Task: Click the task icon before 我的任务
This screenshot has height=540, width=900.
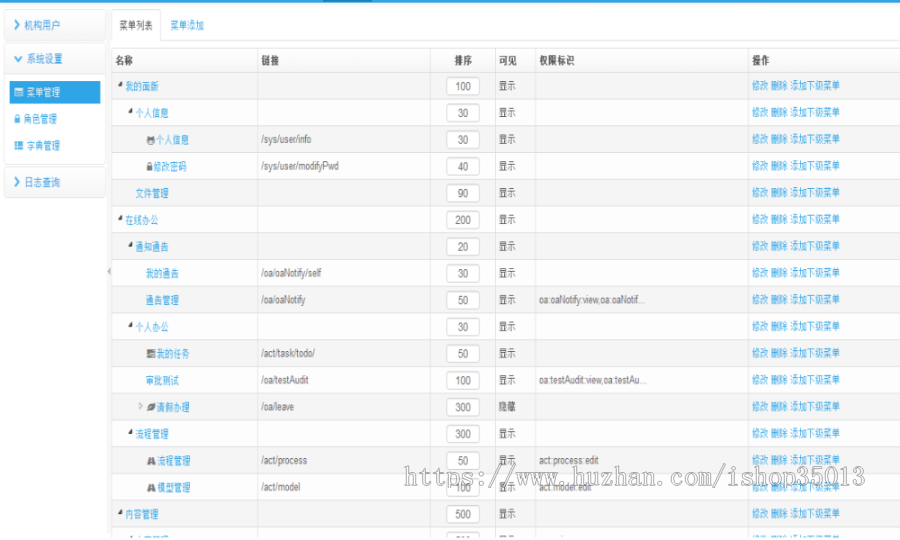Action: (150, 354)
